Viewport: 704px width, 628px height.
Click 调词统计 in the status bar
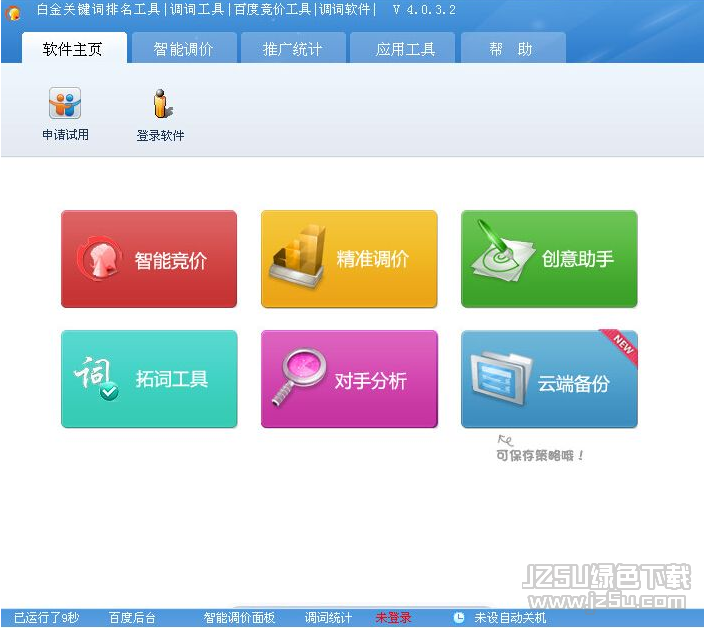coord(328,618)
